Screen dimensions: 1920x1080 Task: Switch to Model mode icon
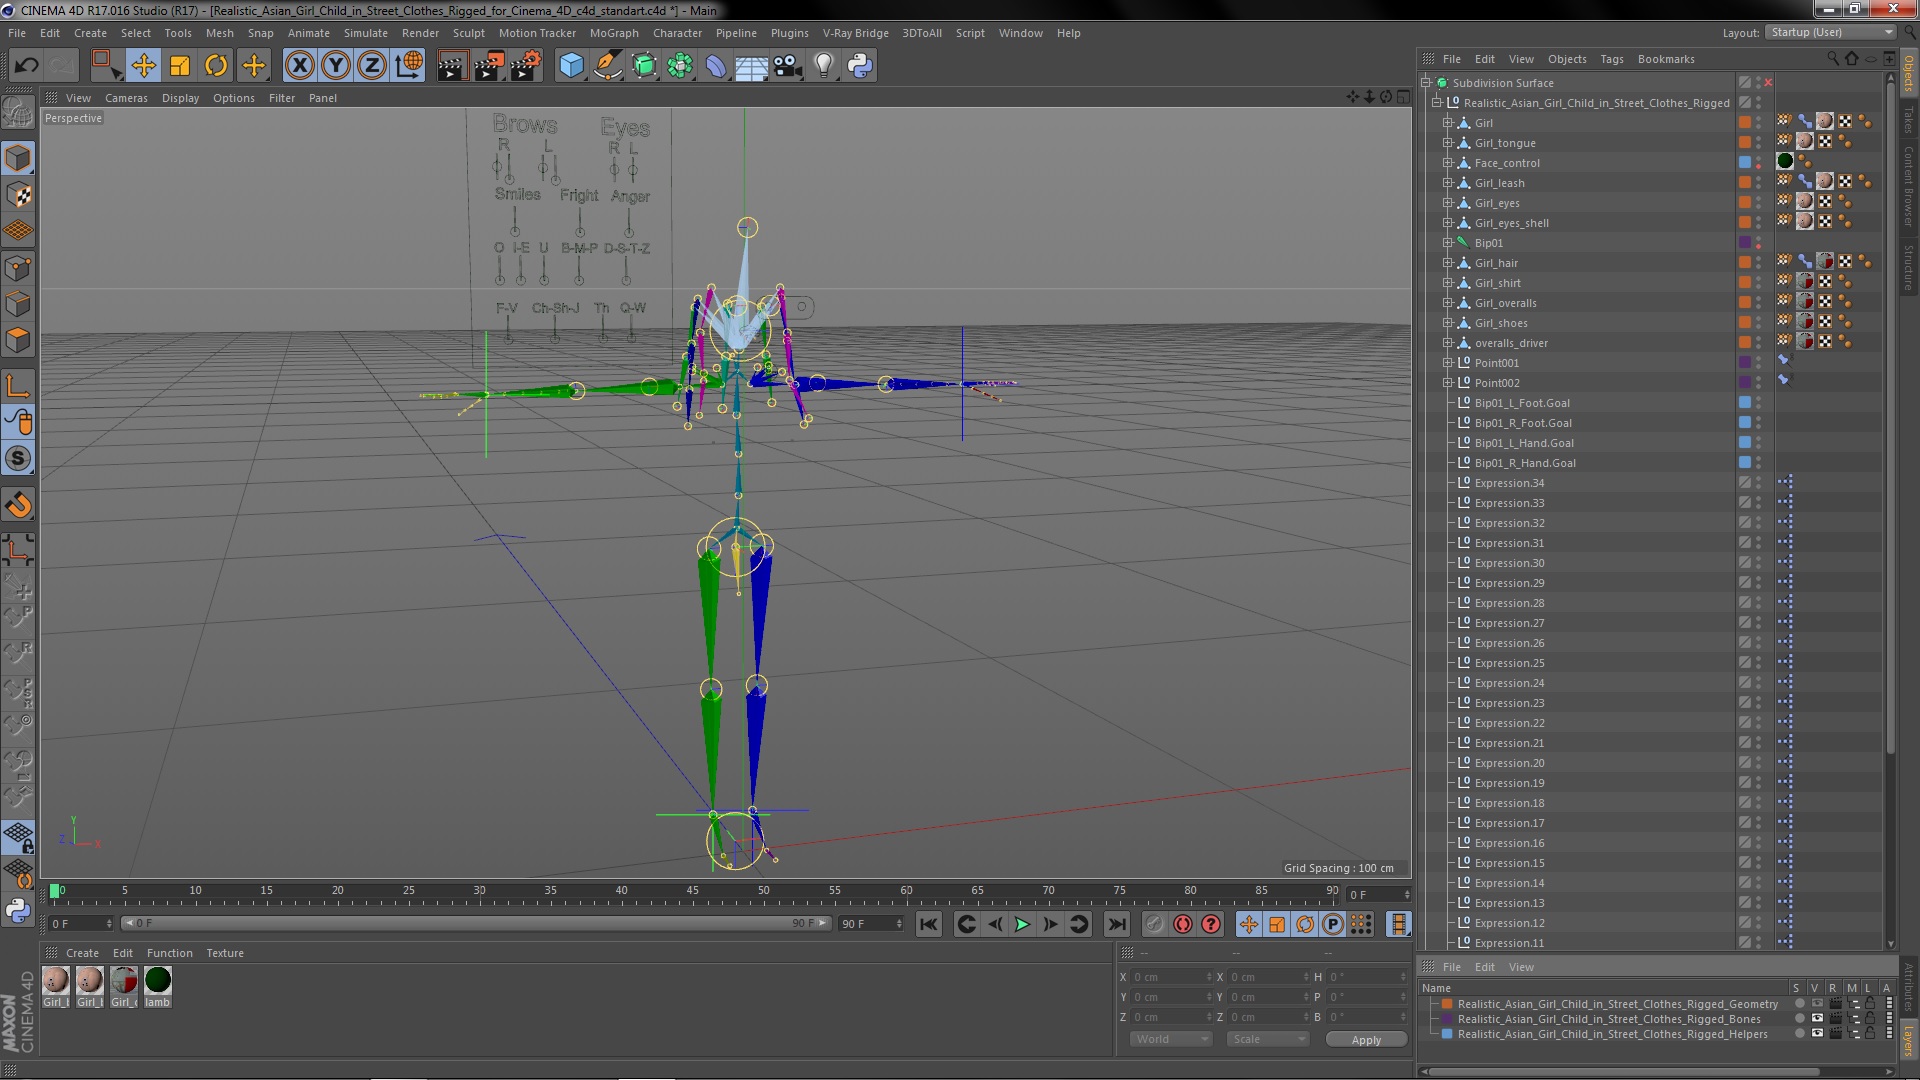point(18,158)
